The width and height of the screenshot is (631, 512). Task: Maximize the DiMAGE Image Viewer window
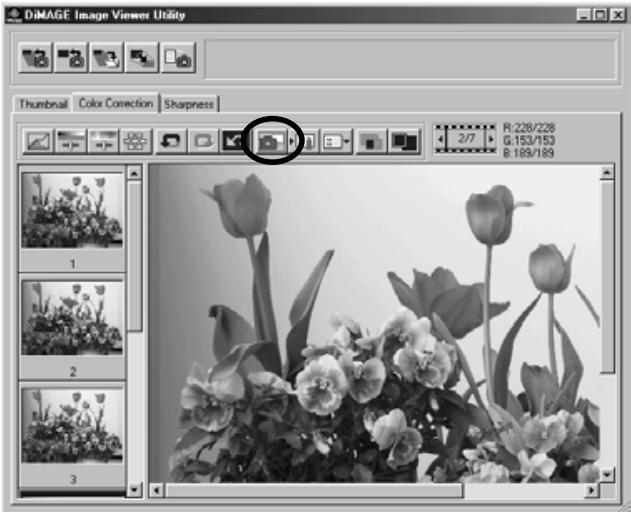point(600,15)
